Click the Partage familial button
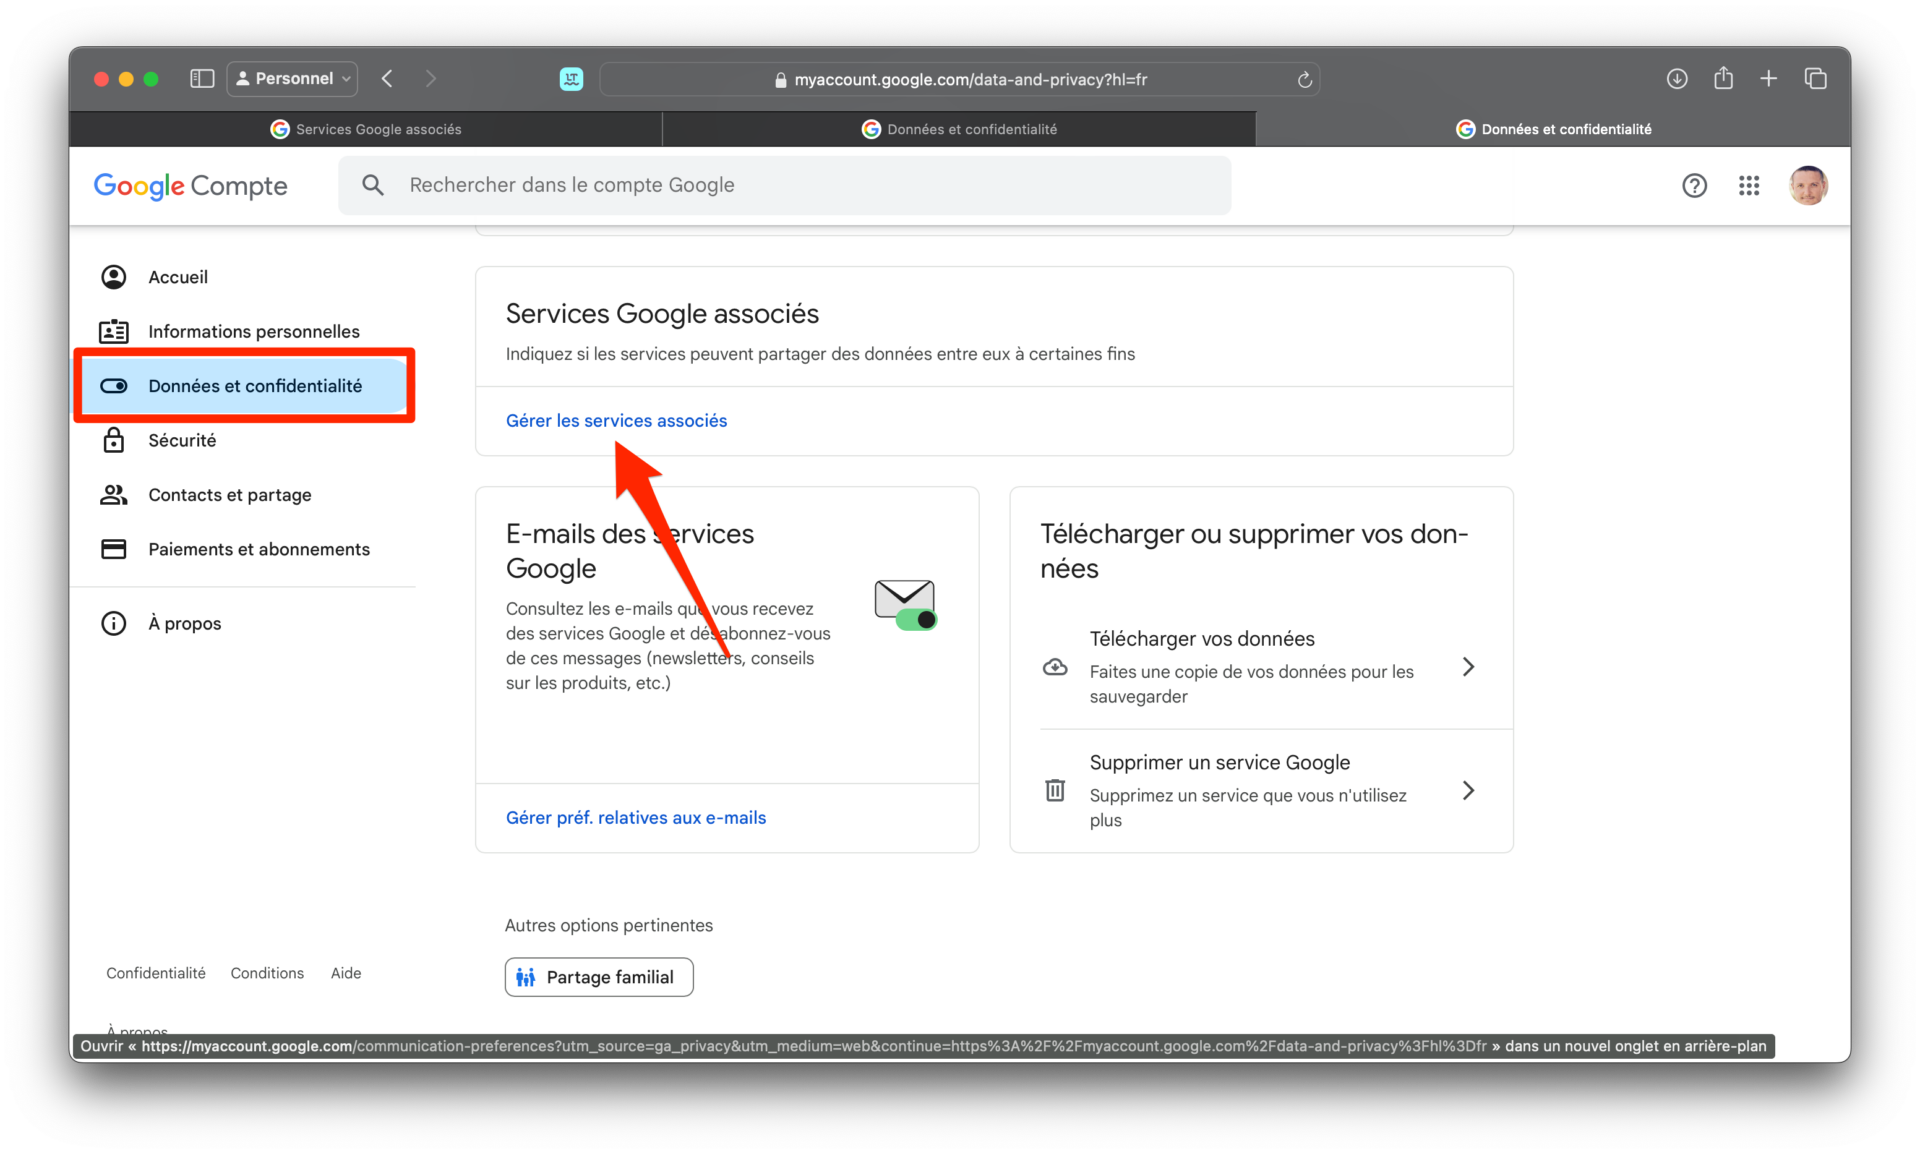The height and width of the screenshot is (1154, 1920). pyautogui.click(x=599, y=977)
